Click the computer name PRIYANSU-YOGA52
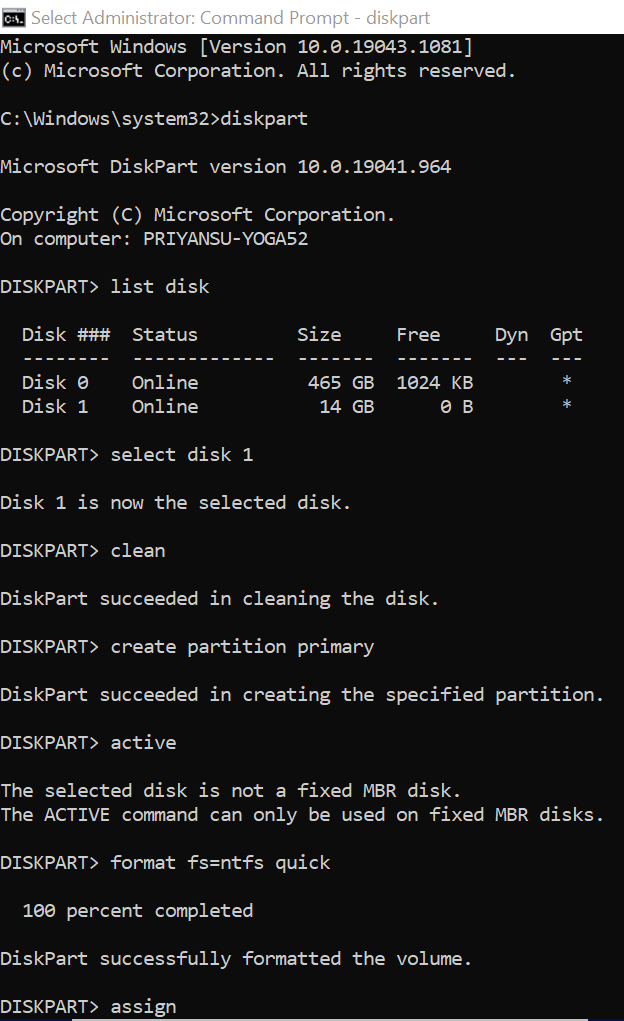The height and width of the screenshot is (1021, 624). (x=225, y=239)
